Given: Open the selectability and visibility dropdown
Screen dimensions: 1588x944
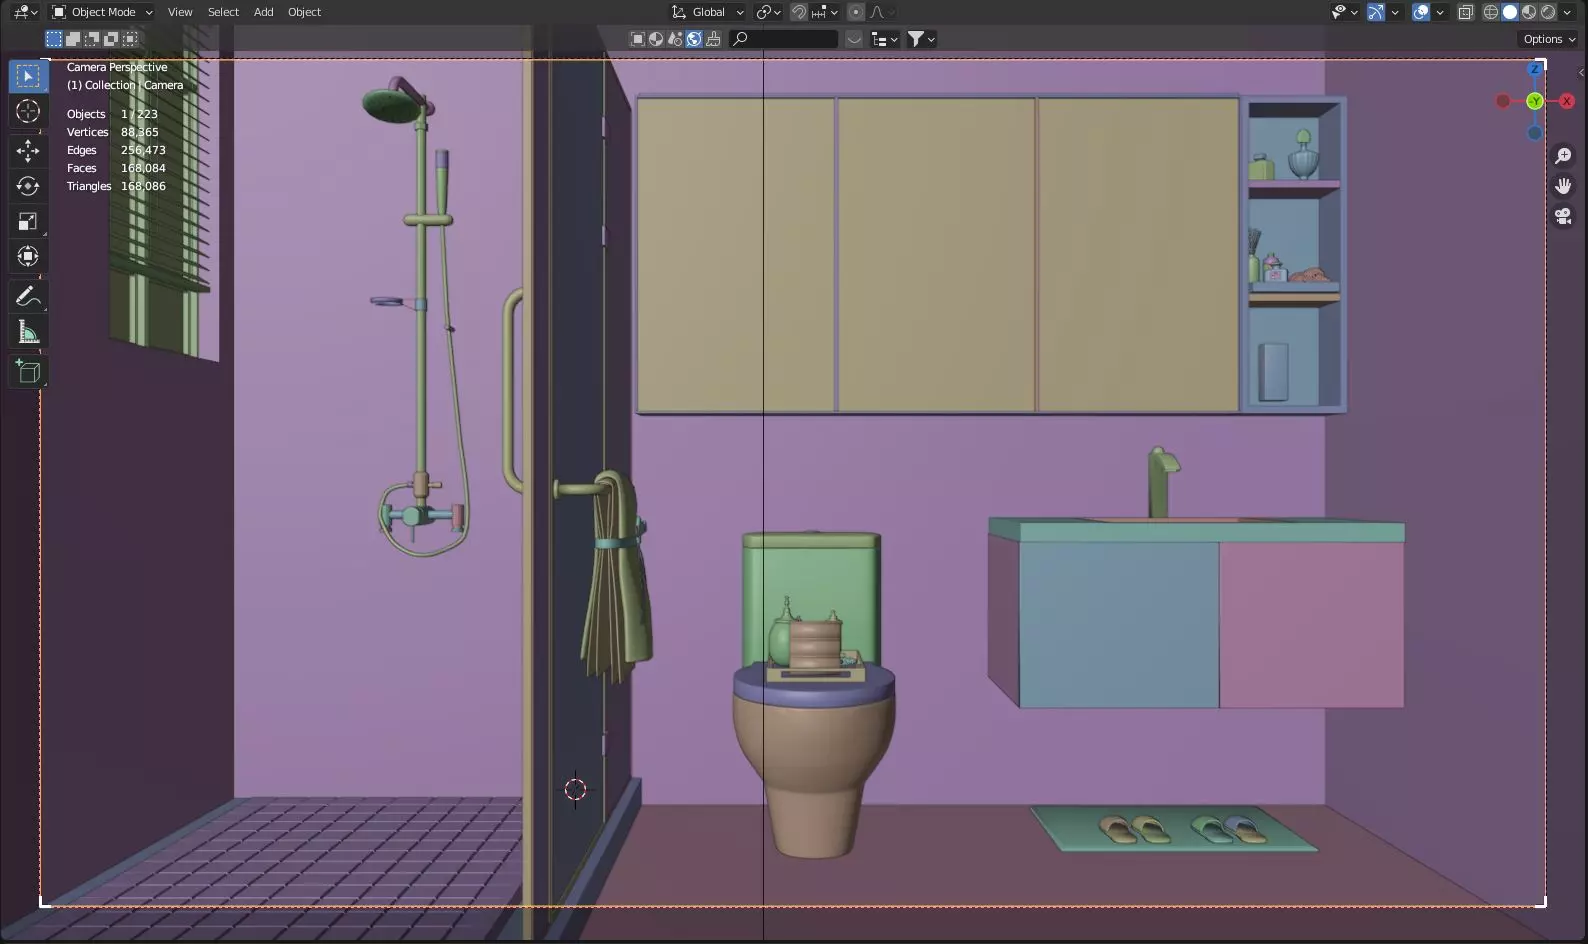Looking at the screenshot, I should pyautogui.click(x=1345, y=12).
